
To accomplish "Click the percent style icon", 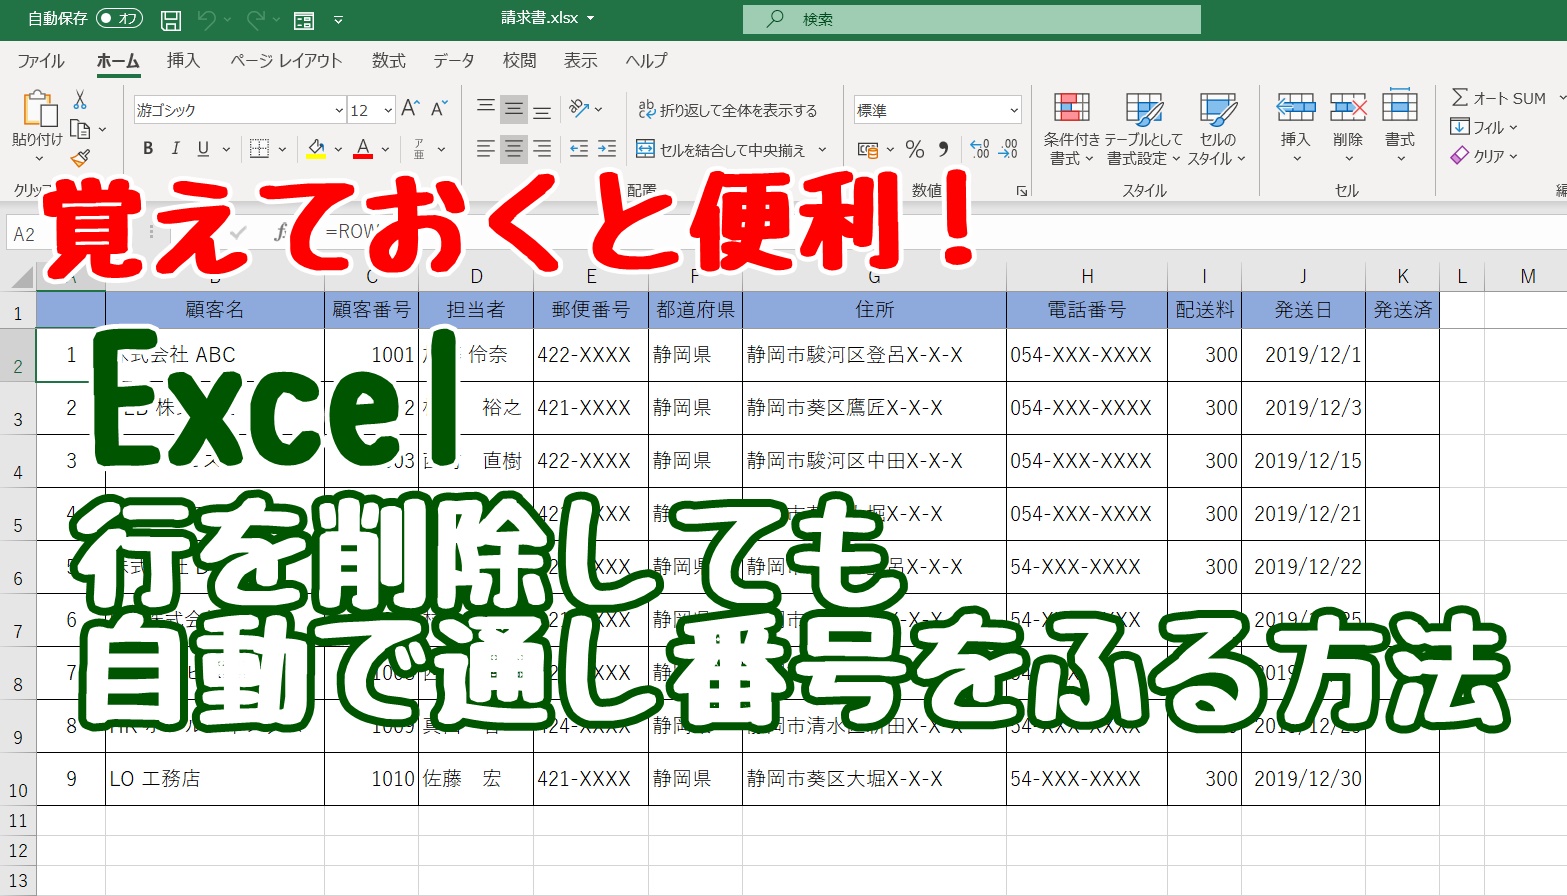I will (x=914, y=150).
